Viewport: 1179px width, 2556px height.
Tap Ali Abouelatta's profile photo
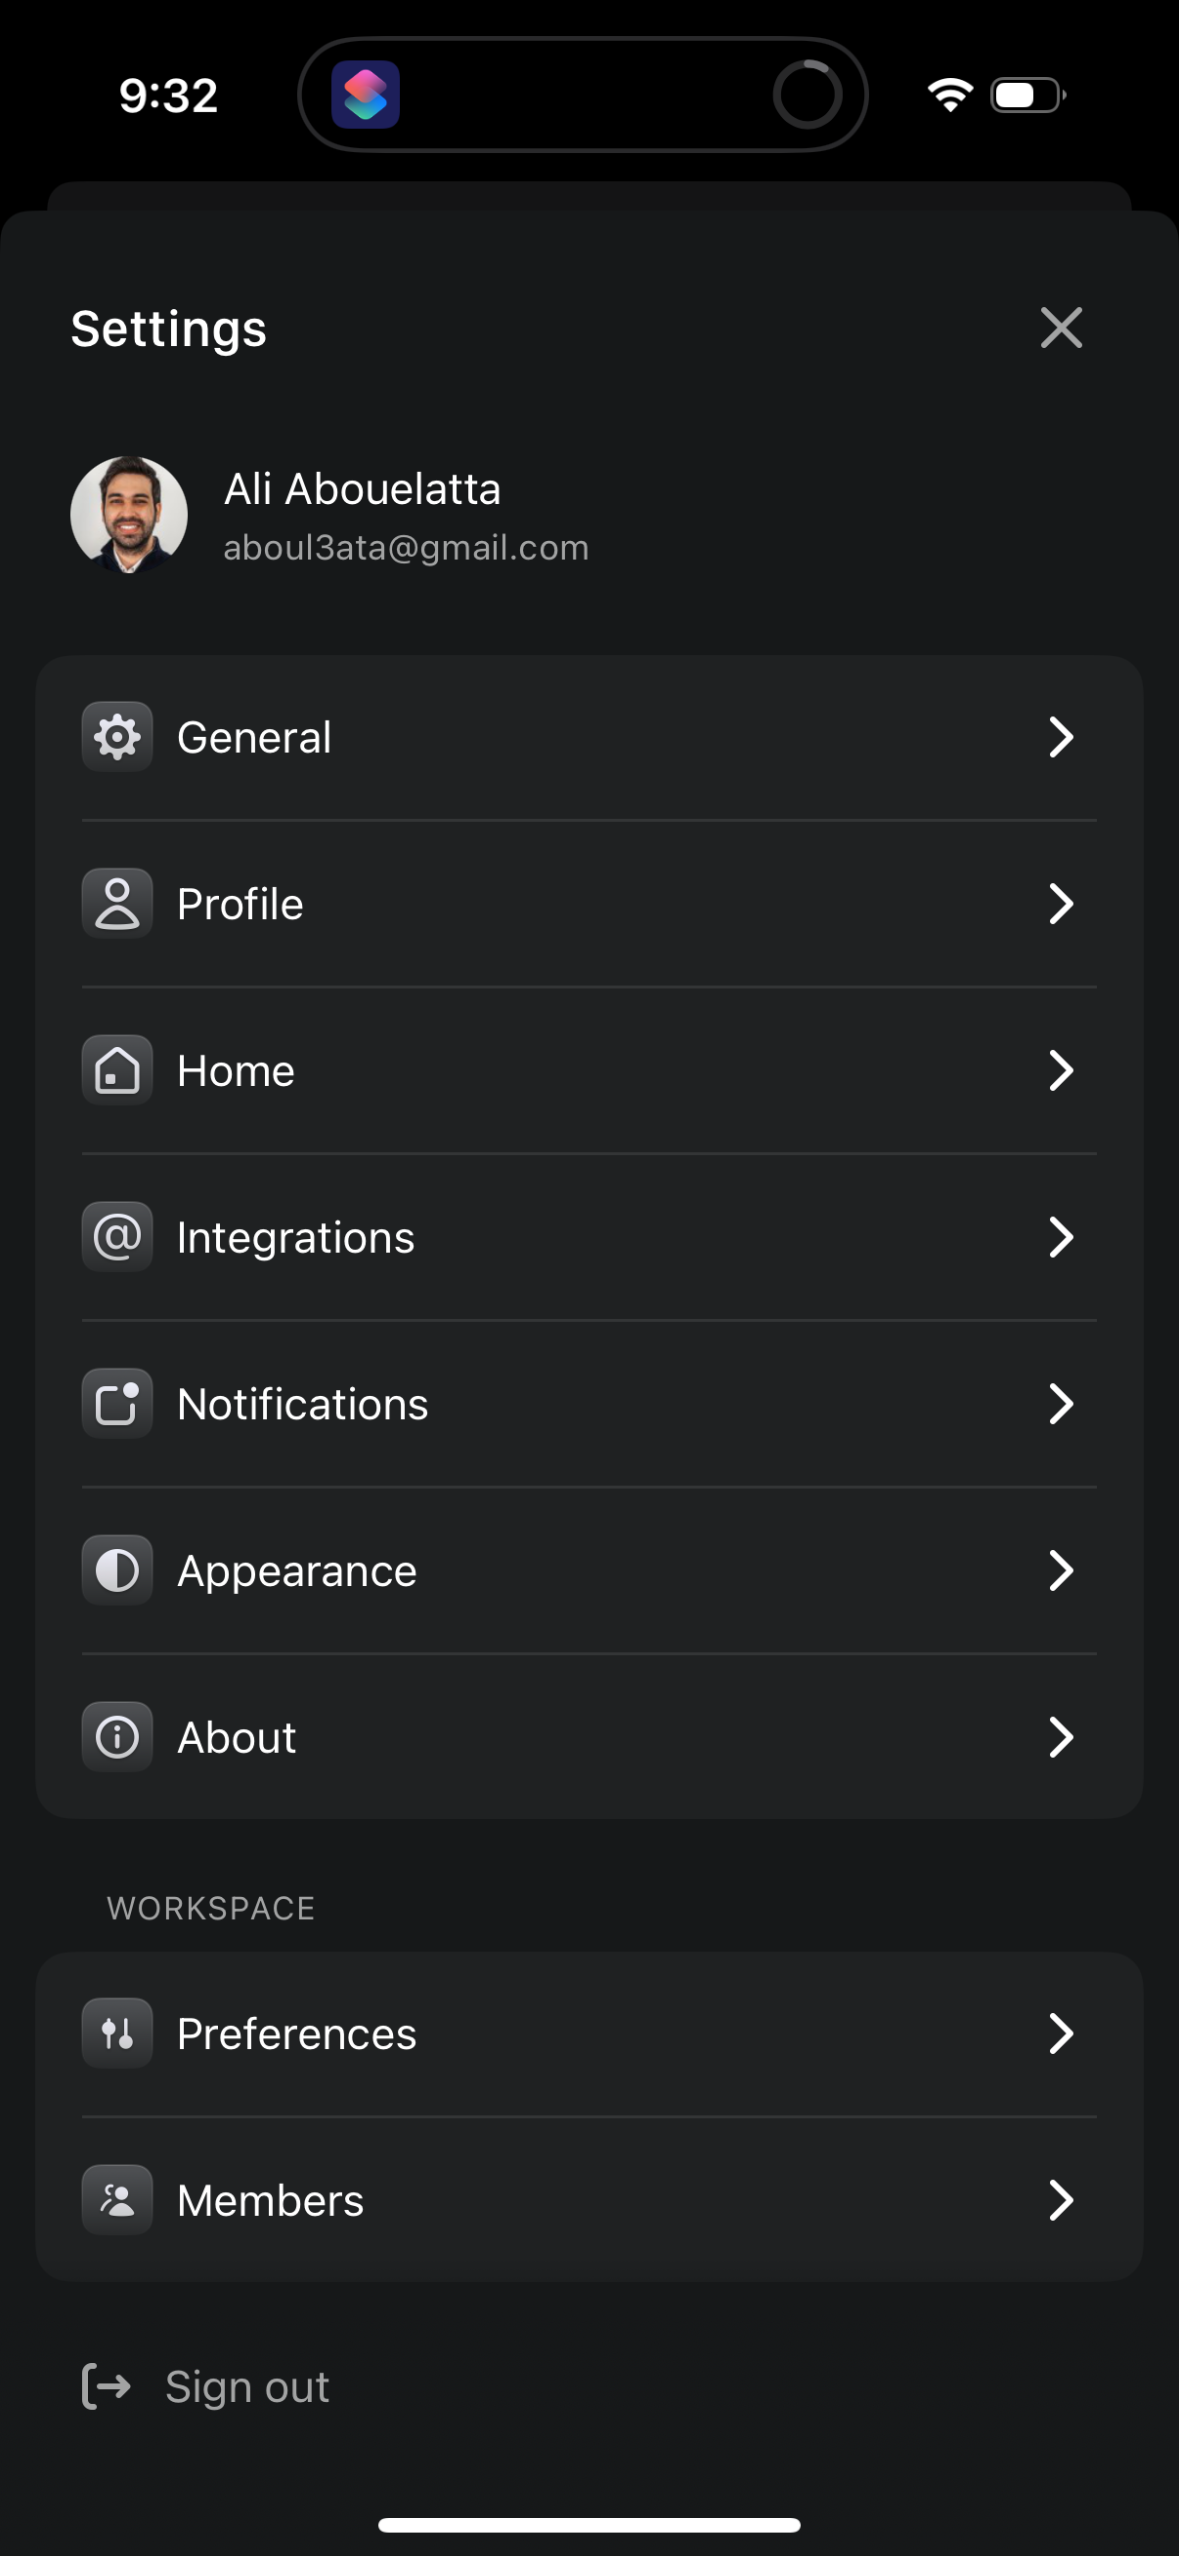point(129,514)
